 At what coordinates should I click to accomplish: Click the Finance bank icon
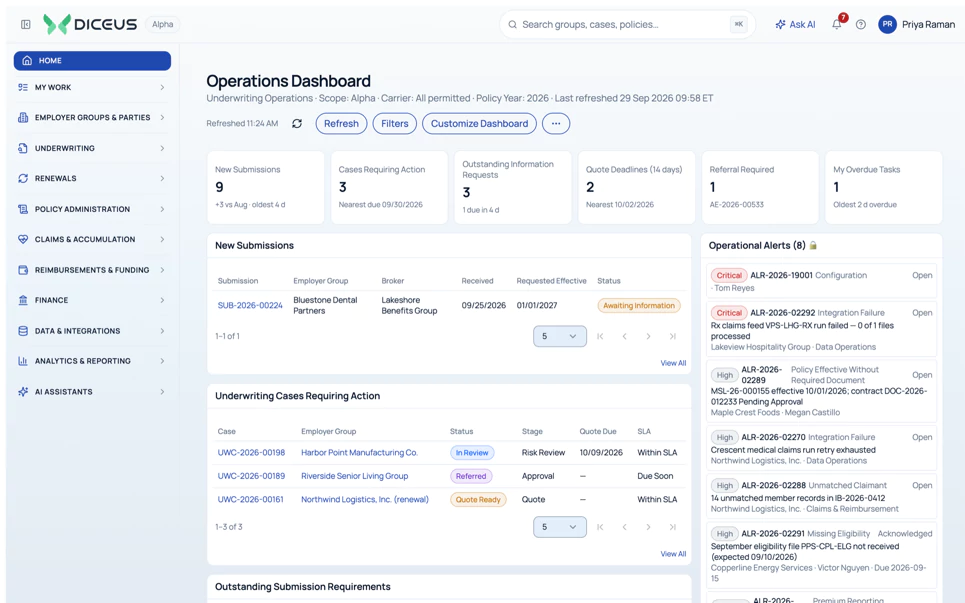[x=23, y=300]
